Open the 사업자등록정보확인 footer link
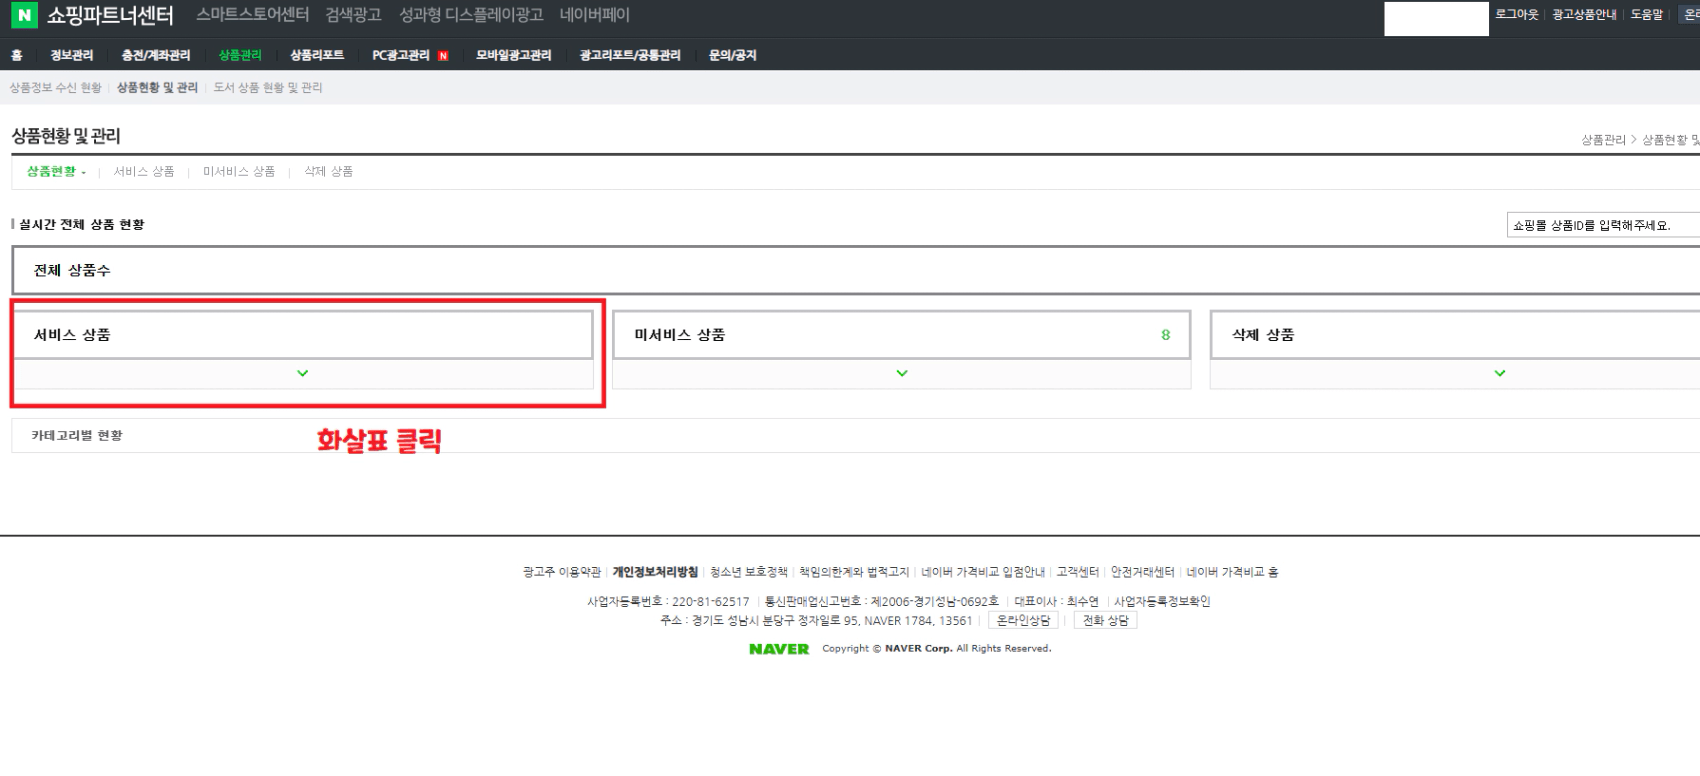Screen dimensions: 1700x776 [x=1162, y=602]
